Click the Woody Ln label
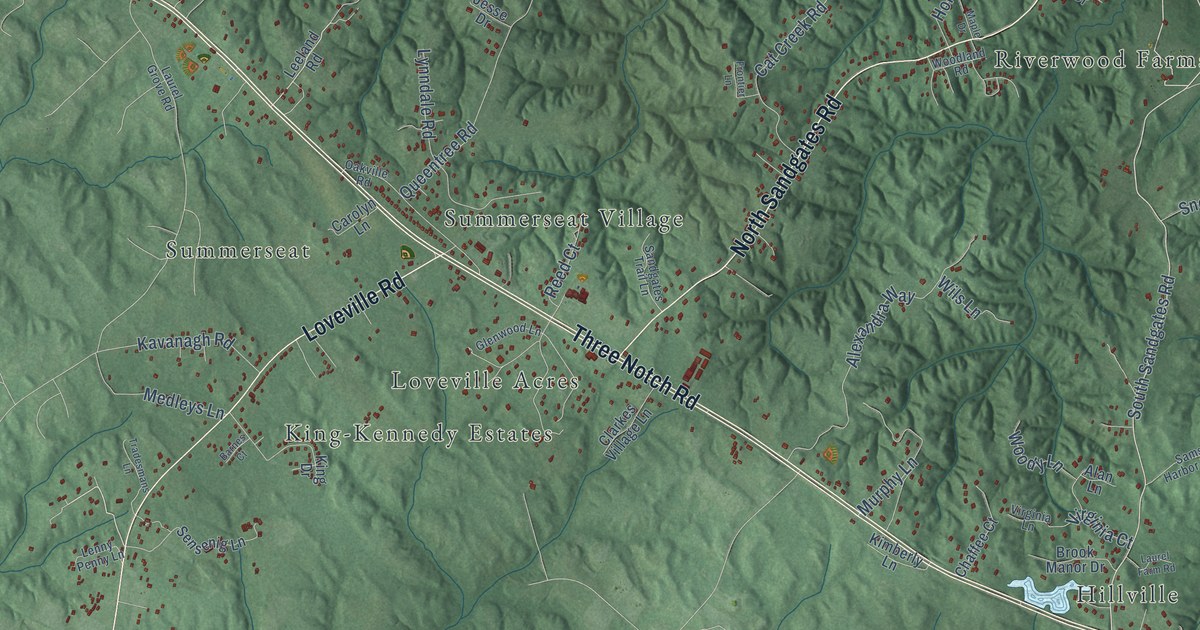The width and height of the screenshot is (1200, 630). [x=1034, y=452]
